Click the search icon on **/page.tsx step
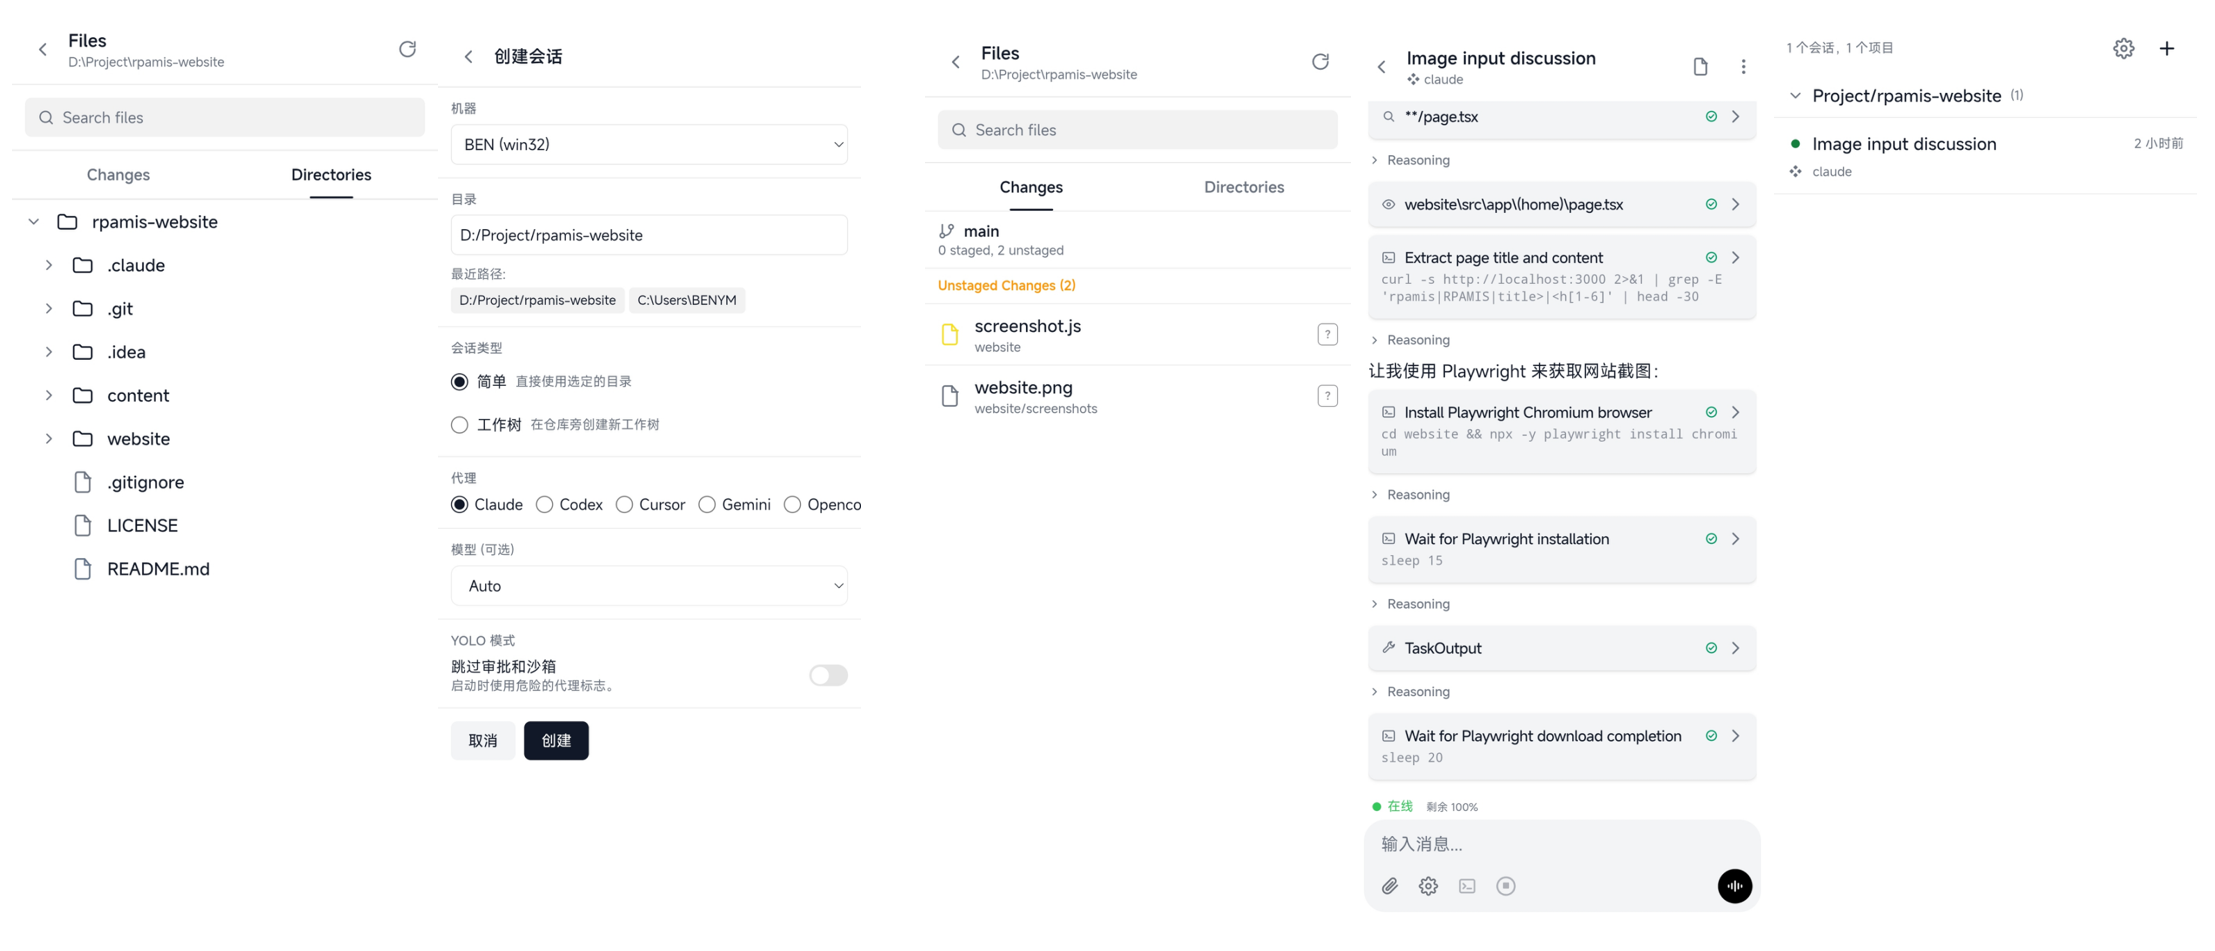This screenshot has height=951, width=2215. pos(1389,117)
